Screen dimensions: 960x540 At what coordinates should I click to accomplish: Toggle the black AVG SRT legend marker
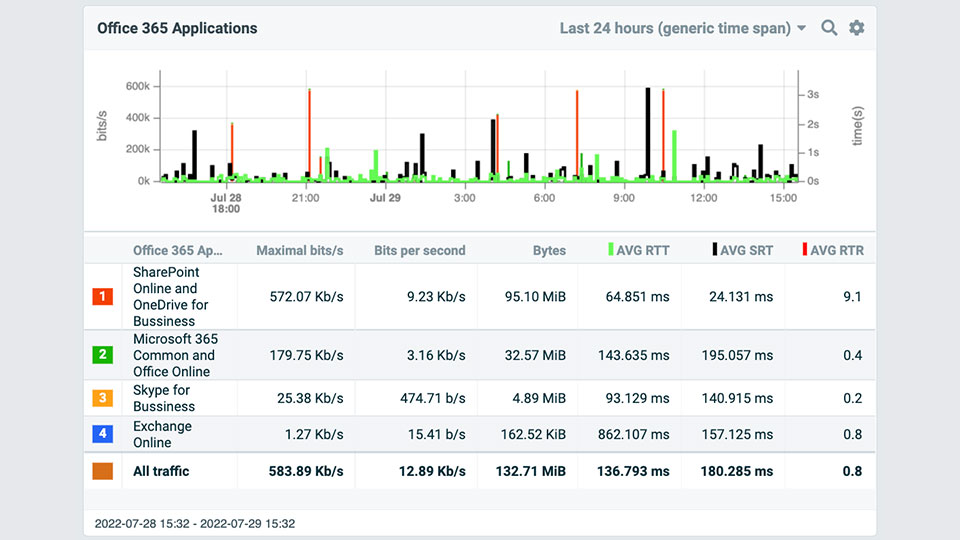pos(714,249)
